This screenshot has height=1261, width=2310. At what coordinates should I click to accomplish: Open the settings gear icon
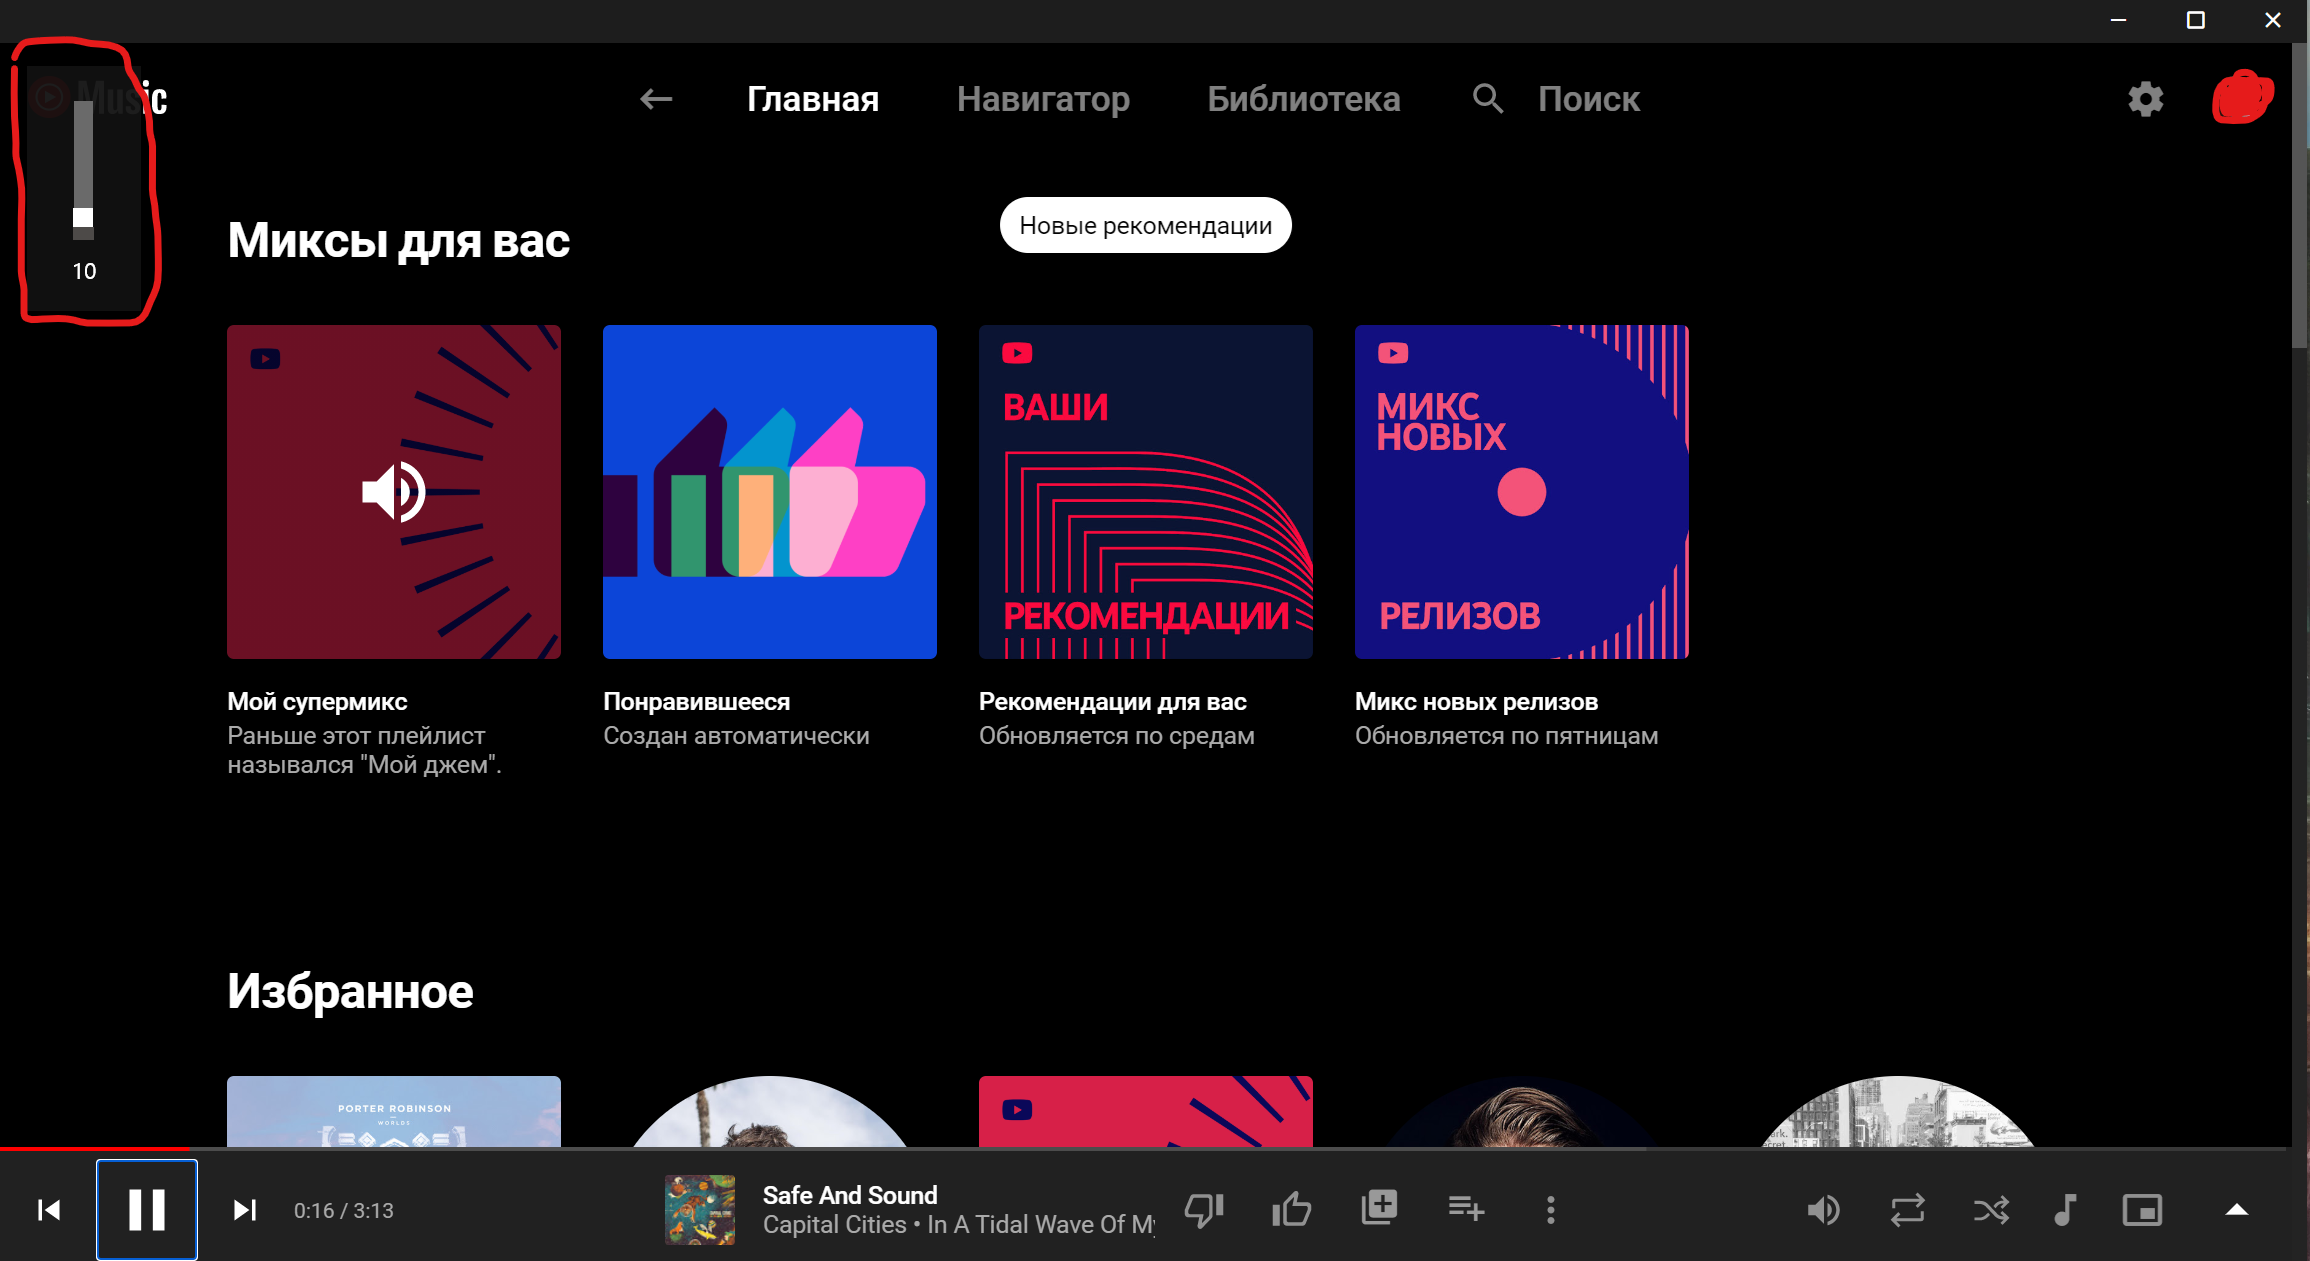click(x=2145, y=99)
